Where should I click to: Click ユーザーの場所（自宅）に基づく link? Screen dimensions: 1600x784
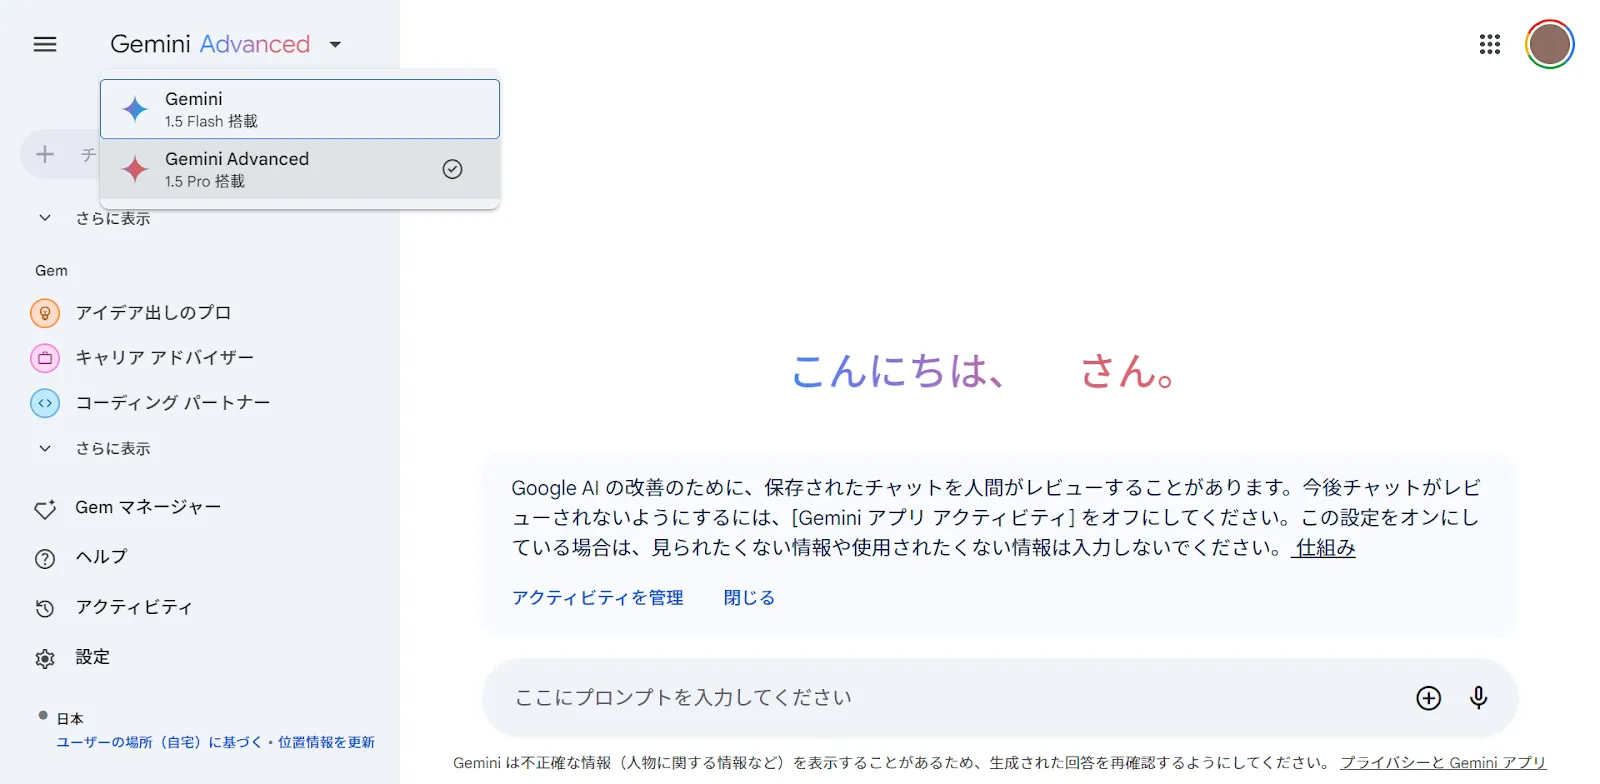158,742
